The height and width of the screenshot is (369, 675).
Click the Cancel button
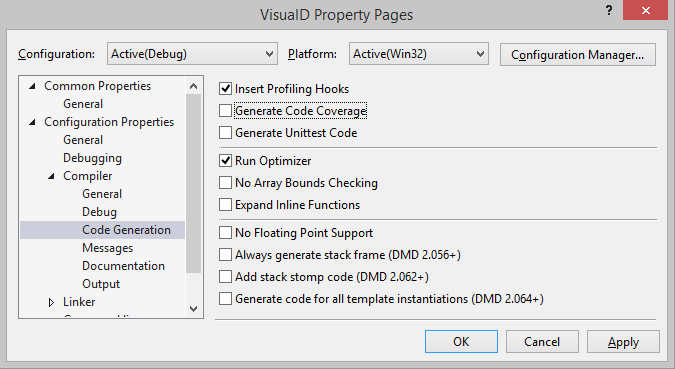tap(542, 341)
